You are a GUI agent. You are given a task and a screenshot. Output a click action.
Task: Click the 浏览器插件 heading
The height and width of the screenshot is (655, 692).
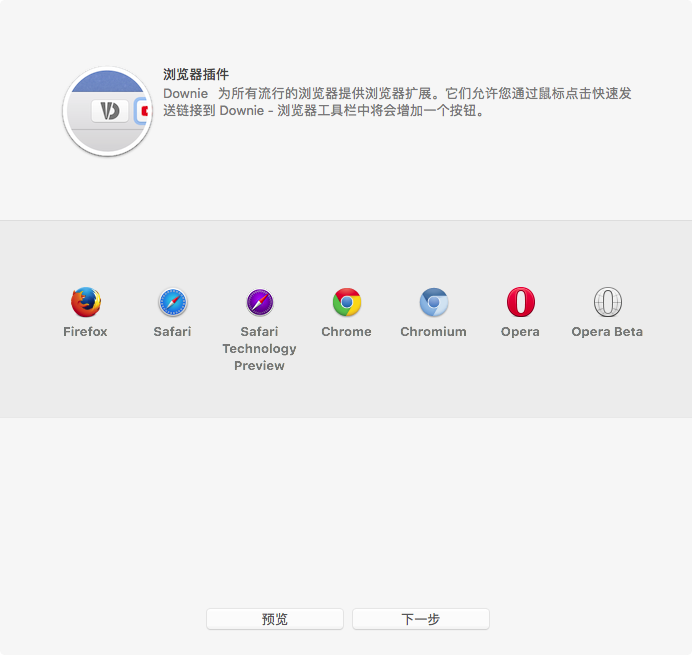(x=196, y=74)
